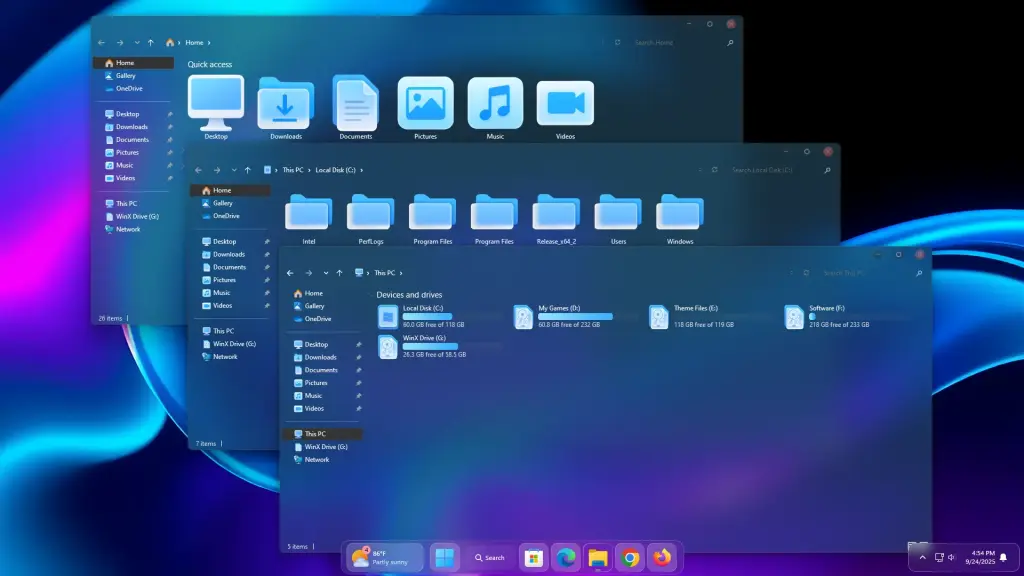The width and height of the screenshot is (1024, 576).
Task: Open the Pictures folder in Quick access
Action: 425,104
